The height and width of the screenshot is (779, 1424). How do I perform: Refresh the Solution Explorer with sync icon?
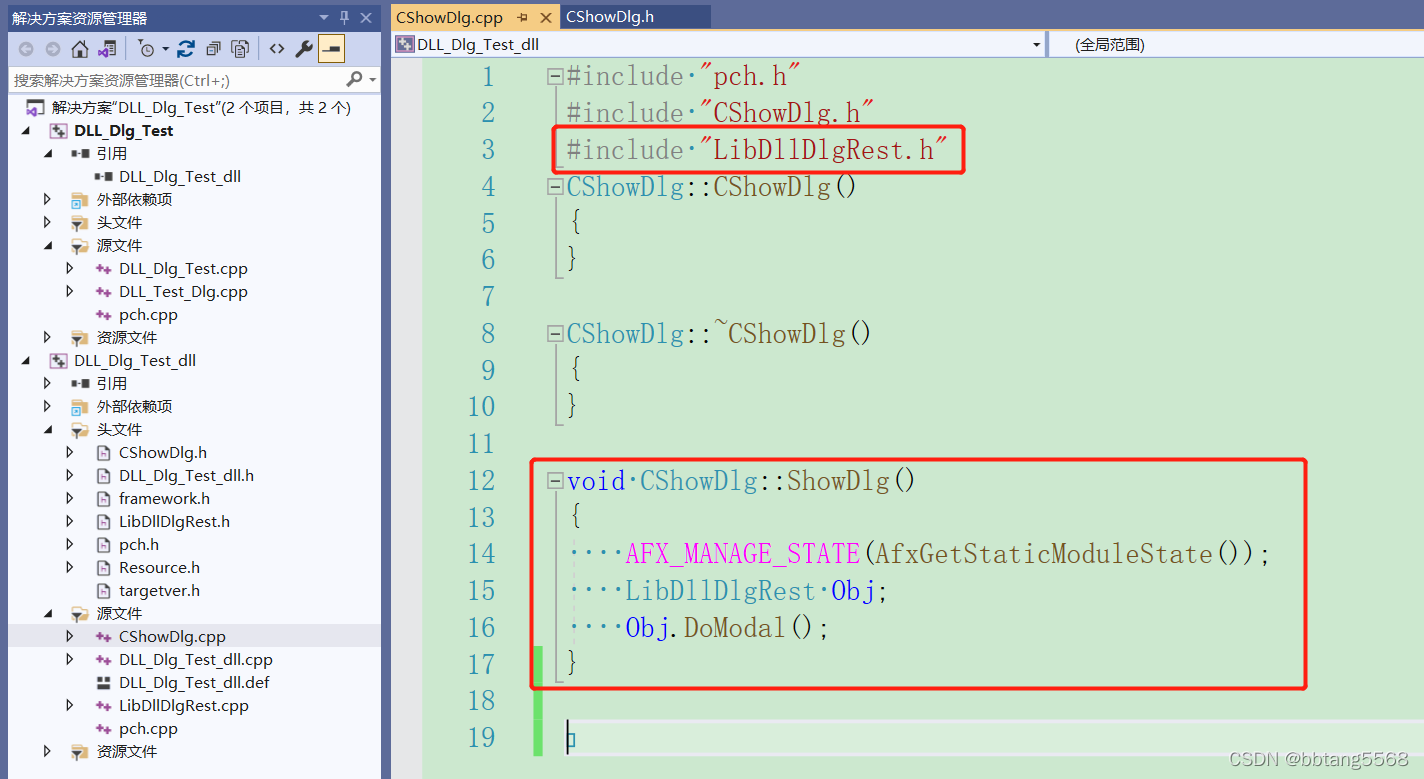click(186, 49)
